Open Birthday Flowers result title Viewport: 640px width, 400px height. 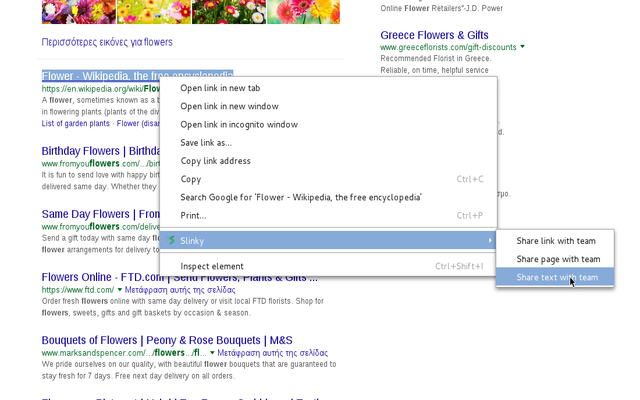(101, 151)
